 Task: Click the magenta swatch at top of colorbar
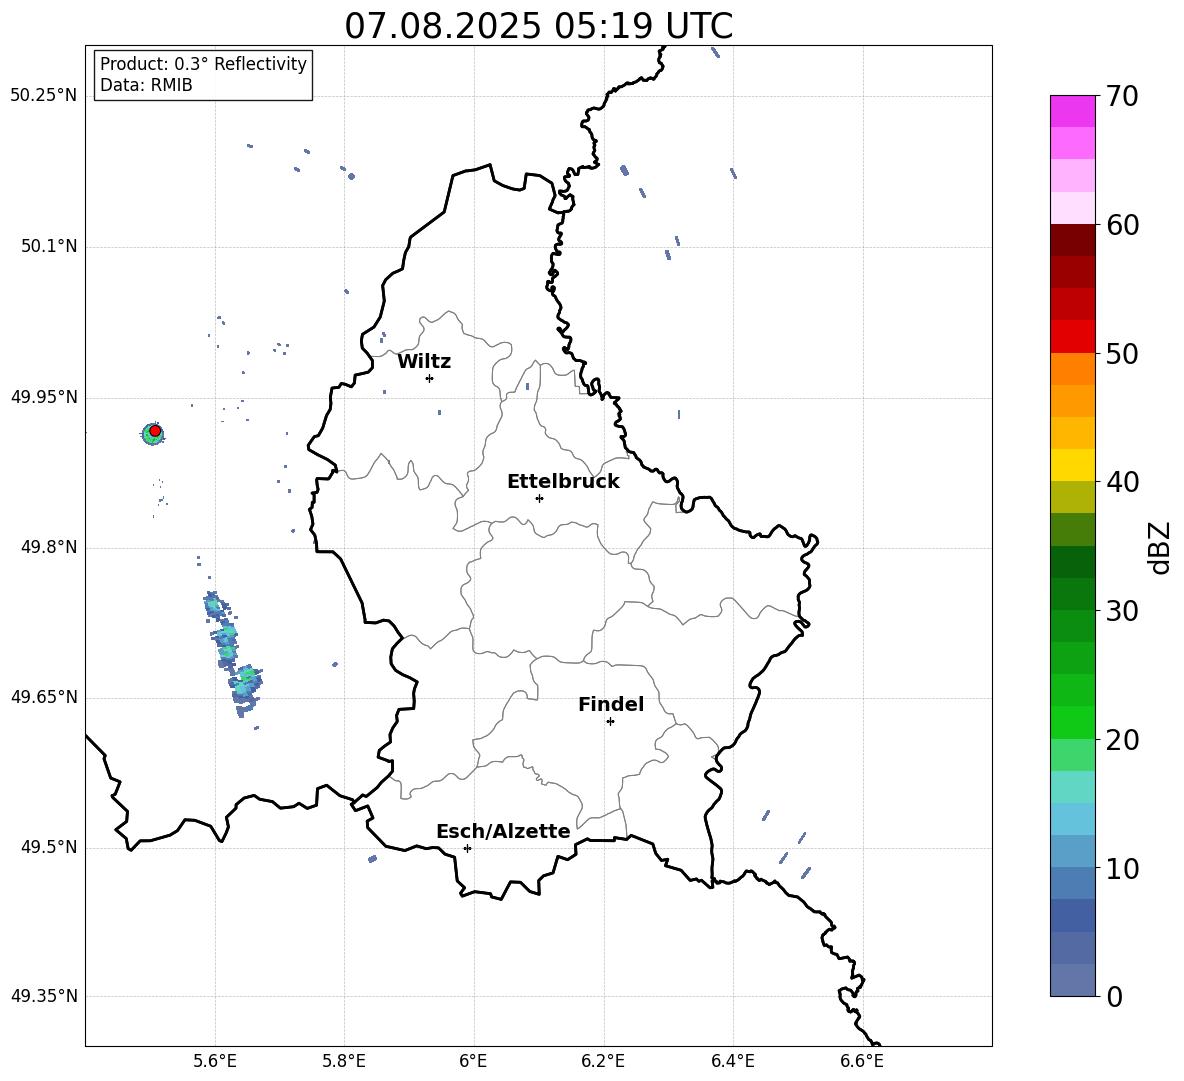point(1072,111)
